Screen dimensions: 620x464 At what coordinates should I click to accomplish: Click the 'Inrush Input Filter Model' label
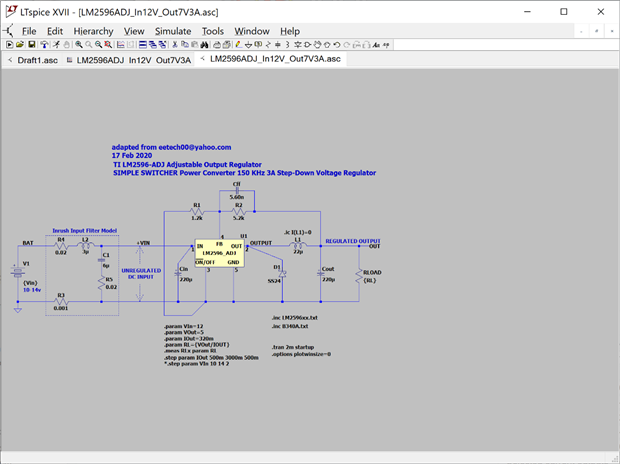(x=85, y=230)
